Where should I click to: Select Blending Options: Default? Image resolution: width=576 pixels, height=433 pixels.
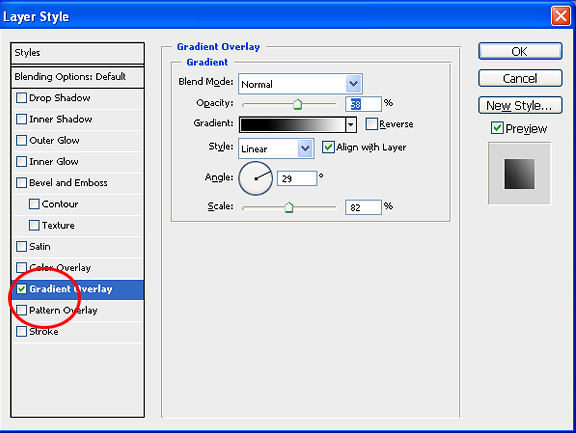click(78, 77)
